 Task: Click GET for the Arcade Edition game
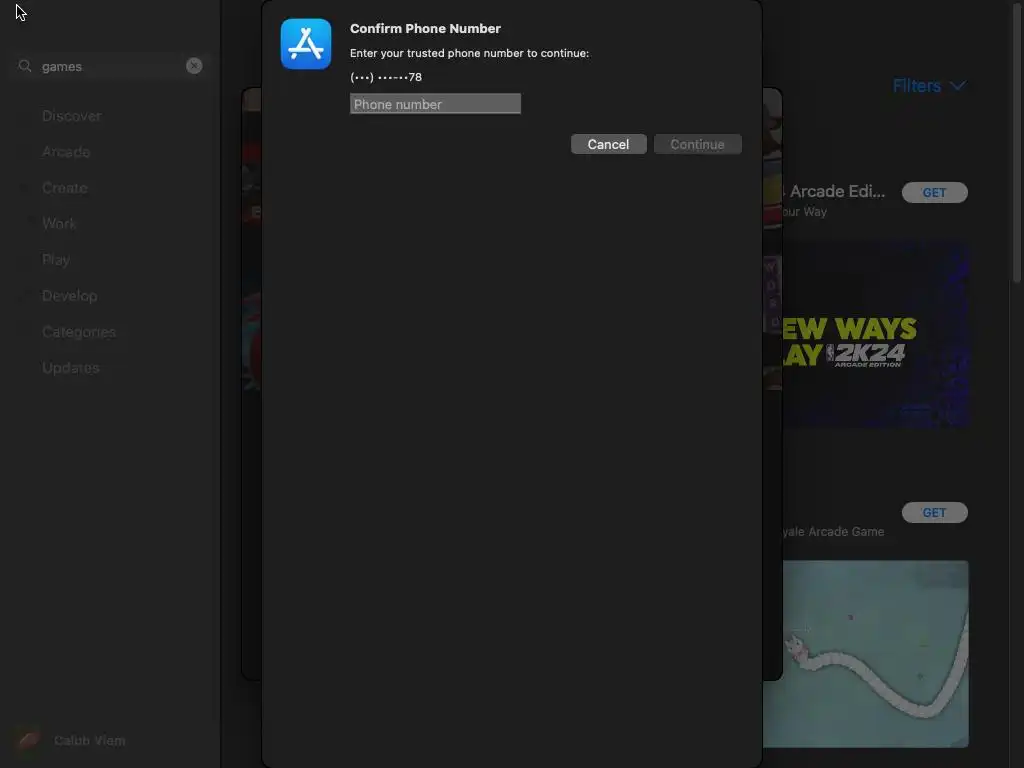tap(934, 193)
